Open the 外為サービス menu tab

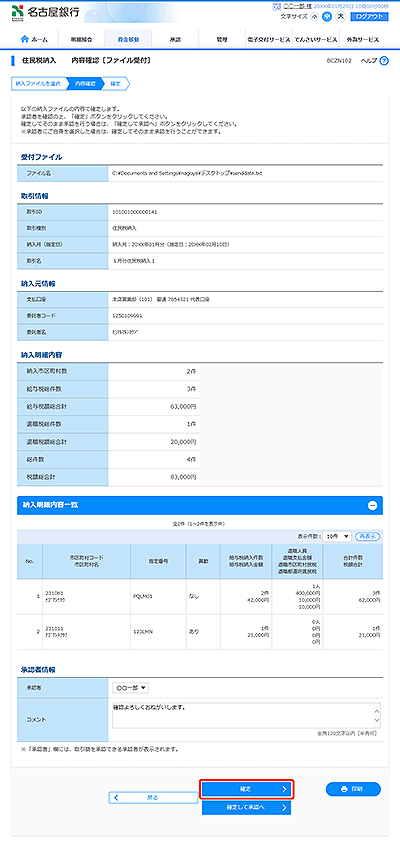click(x=363, y=40)
